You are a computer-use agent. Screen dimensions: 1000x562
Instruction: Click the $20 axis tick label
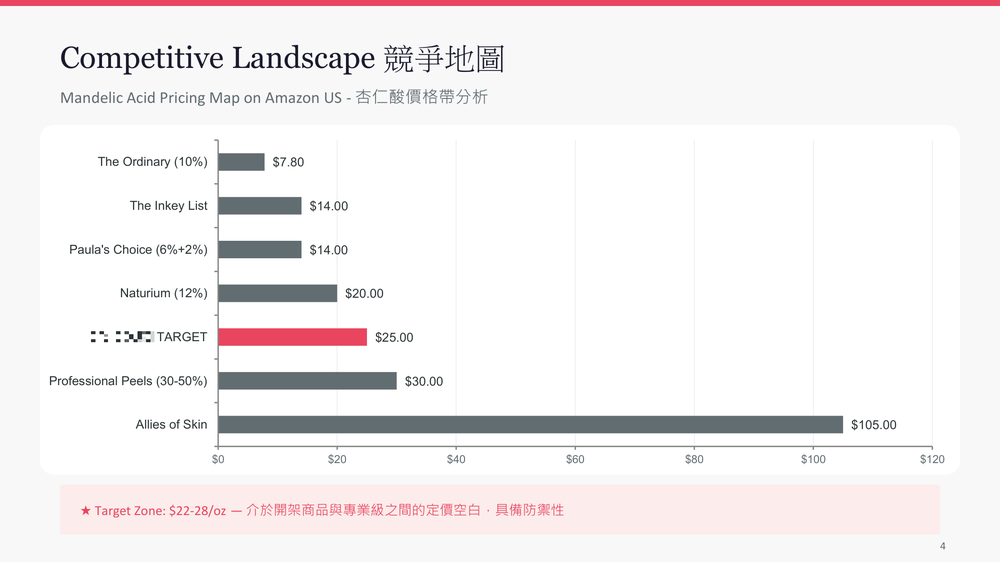[x=337, y=459]
